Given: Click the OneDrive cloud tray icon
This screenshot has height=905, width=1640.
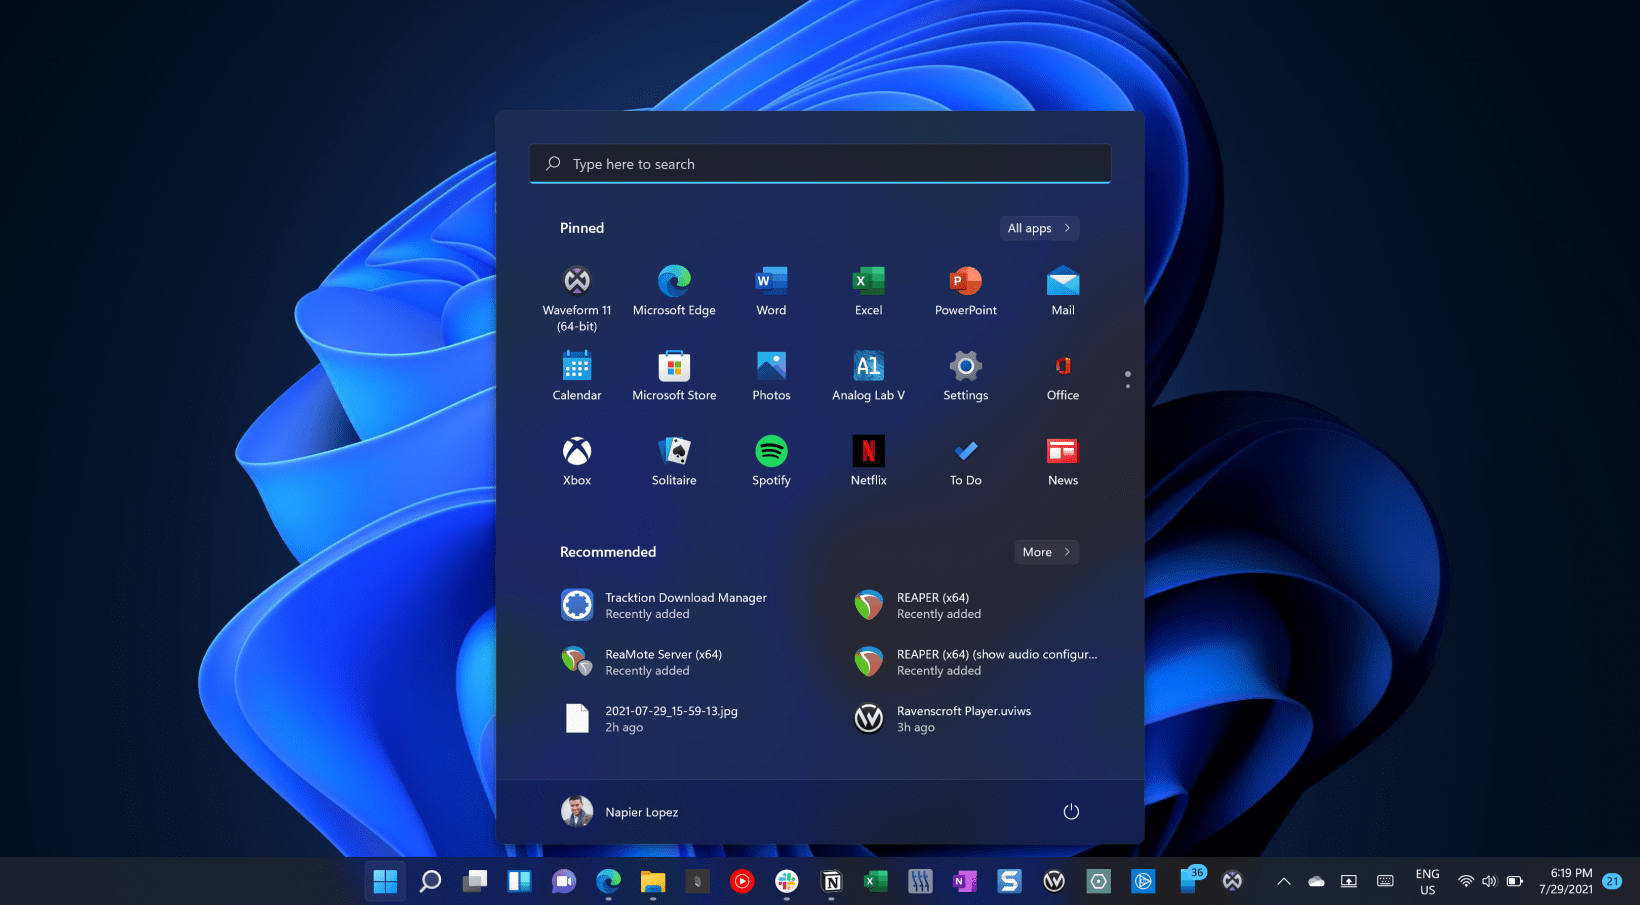Looking at the screenshot, I should click(x=1316, y=881).
